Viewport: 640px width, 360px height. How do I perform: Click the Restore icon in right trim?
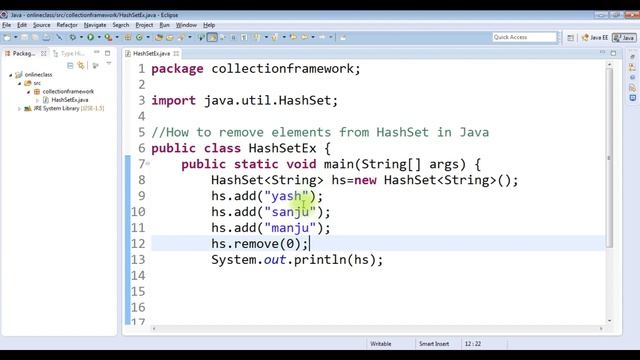click(x=633, y=56)
